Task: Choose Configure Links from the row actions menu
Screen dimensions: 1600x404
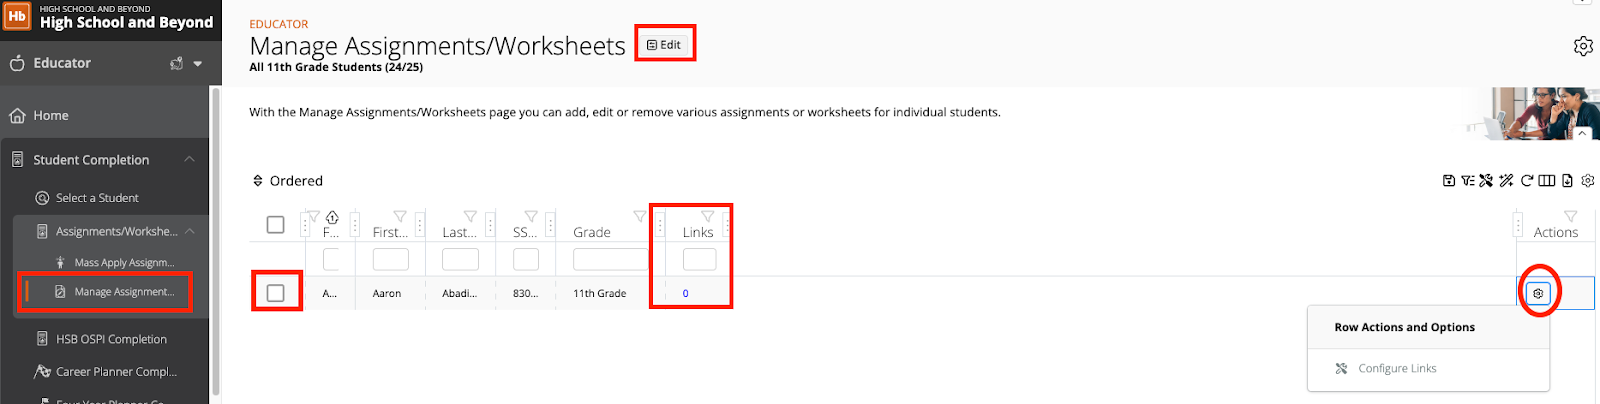Action: coord(1397,369)
